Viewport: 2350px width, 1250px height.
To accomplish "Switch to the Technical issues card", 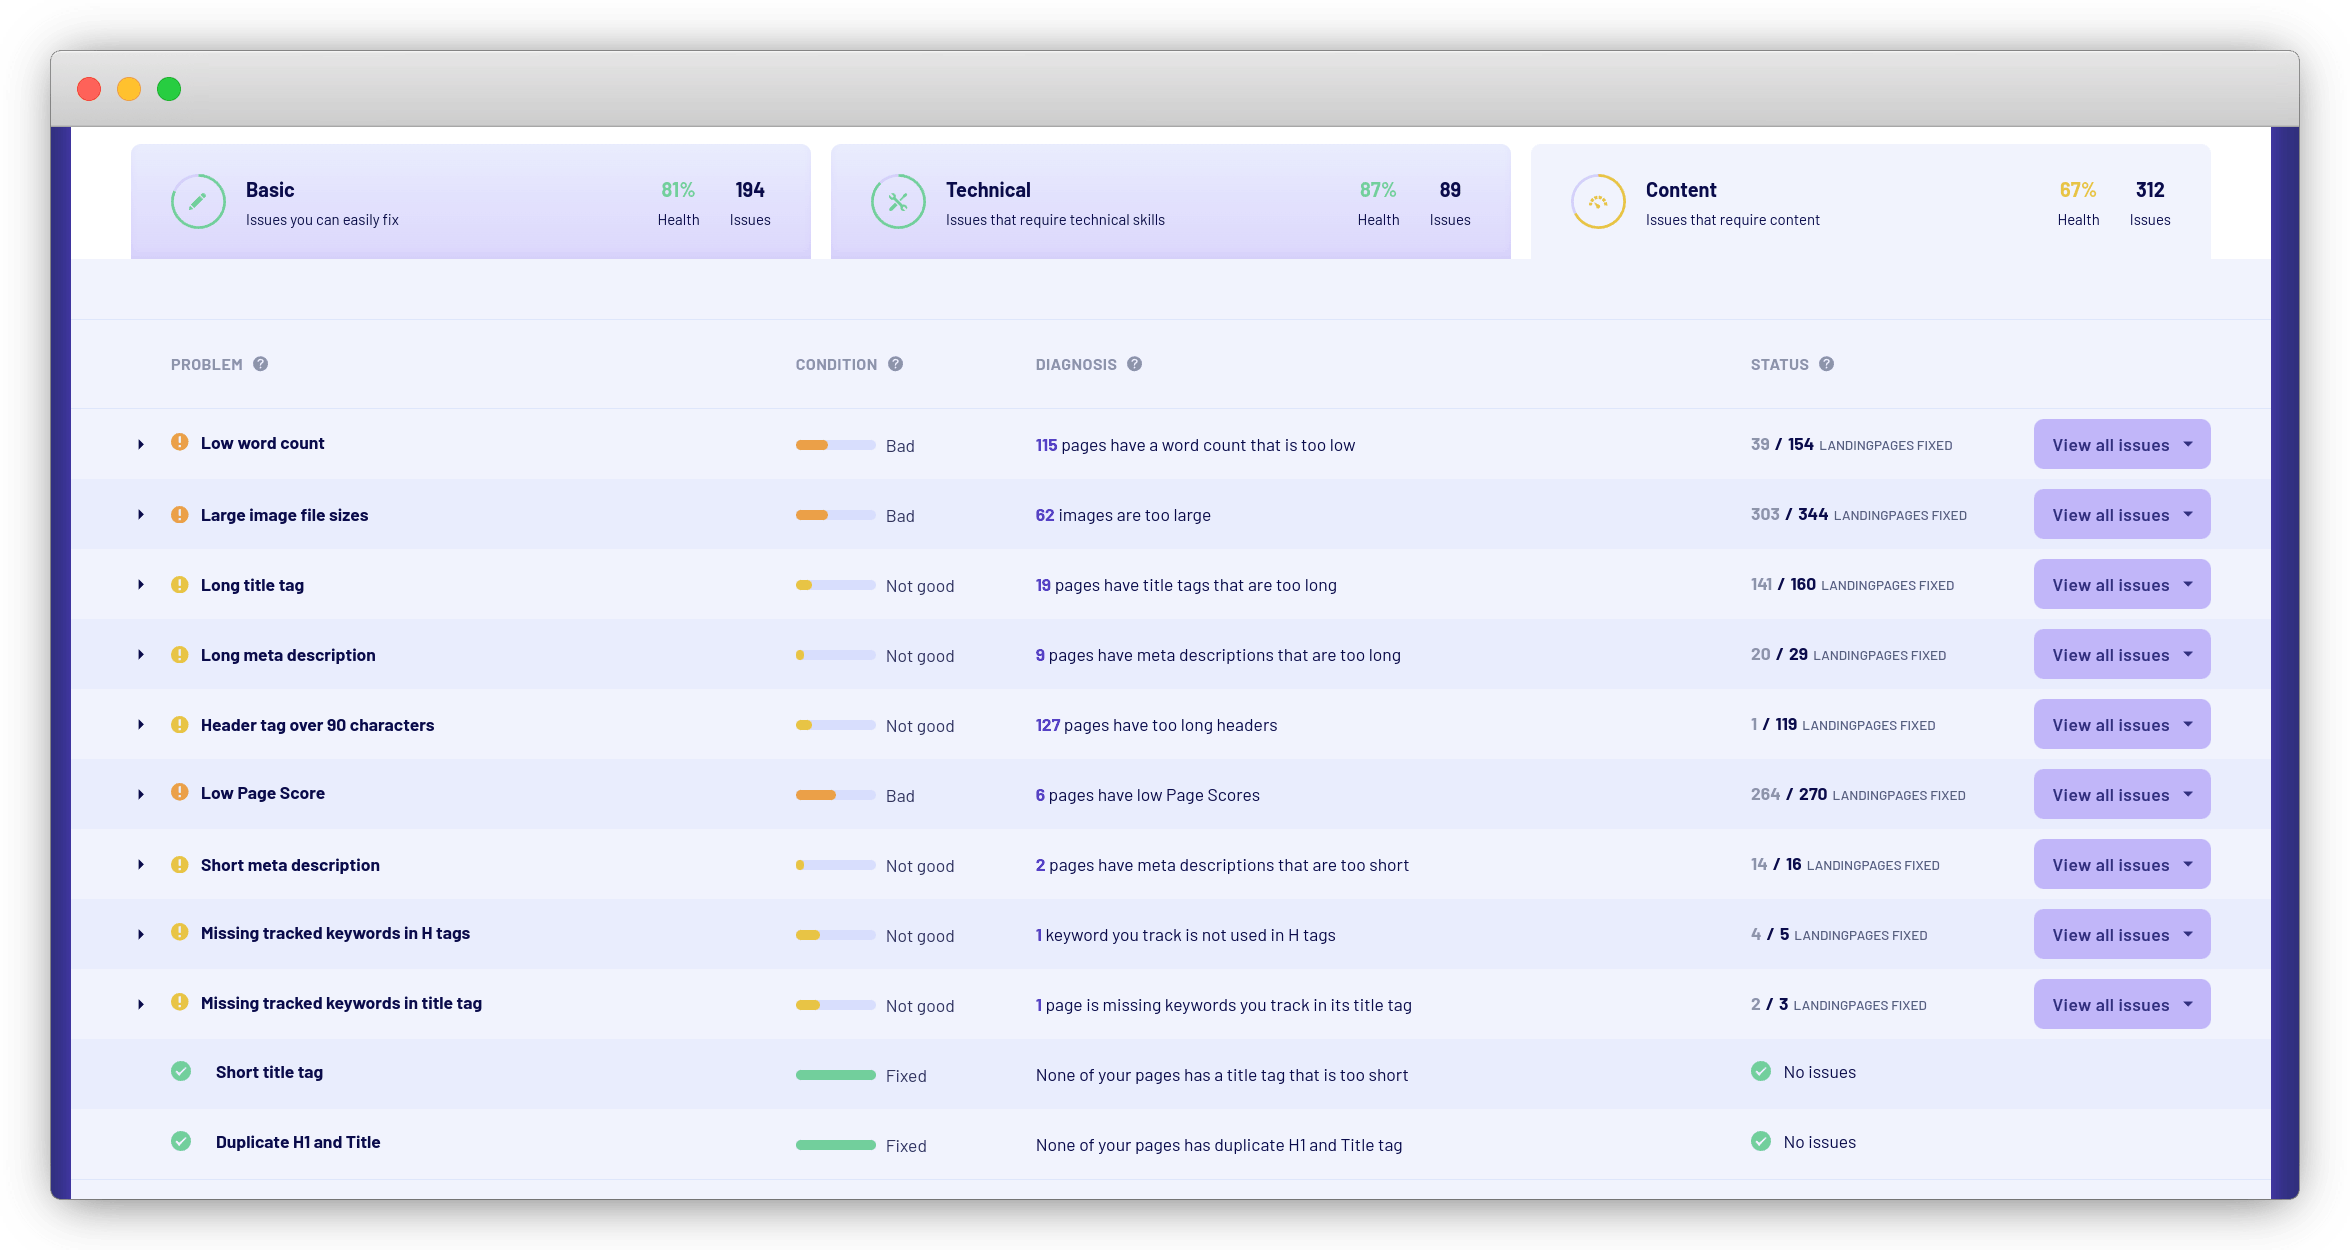I will pyautogui.click(x=1170, y=201).
